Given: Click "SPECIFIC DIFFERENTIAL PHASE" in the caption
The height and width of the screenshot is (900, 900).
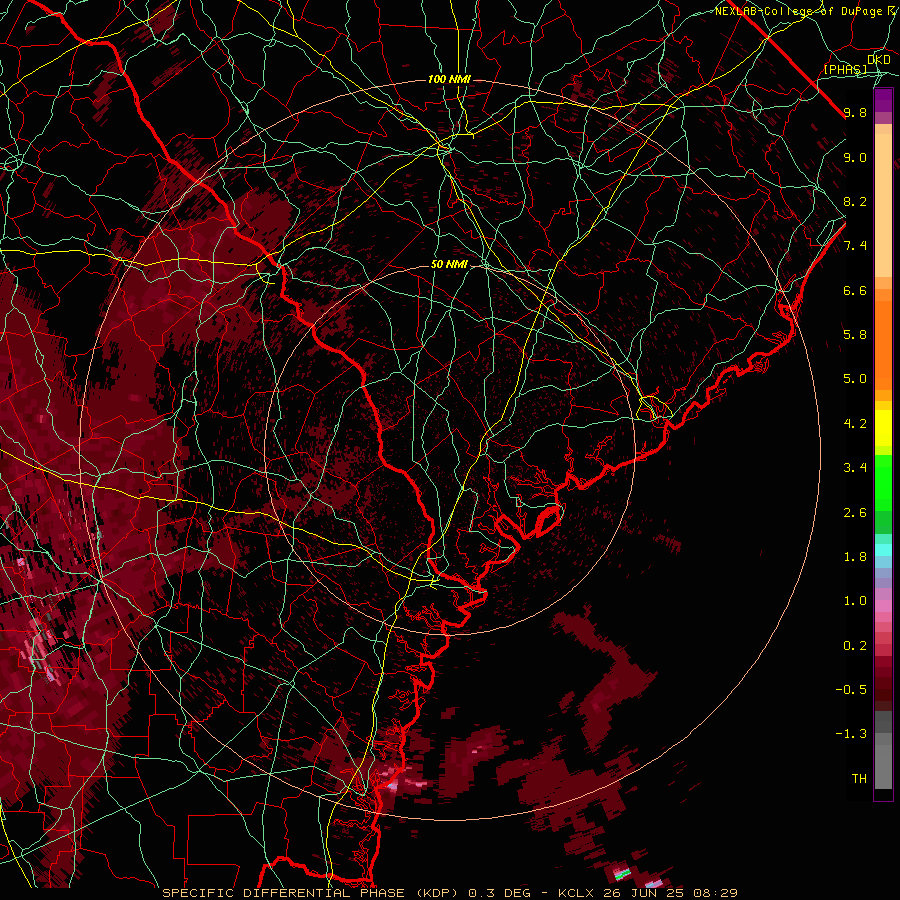Looking at the screenshot, I should (x=285, y=893).
